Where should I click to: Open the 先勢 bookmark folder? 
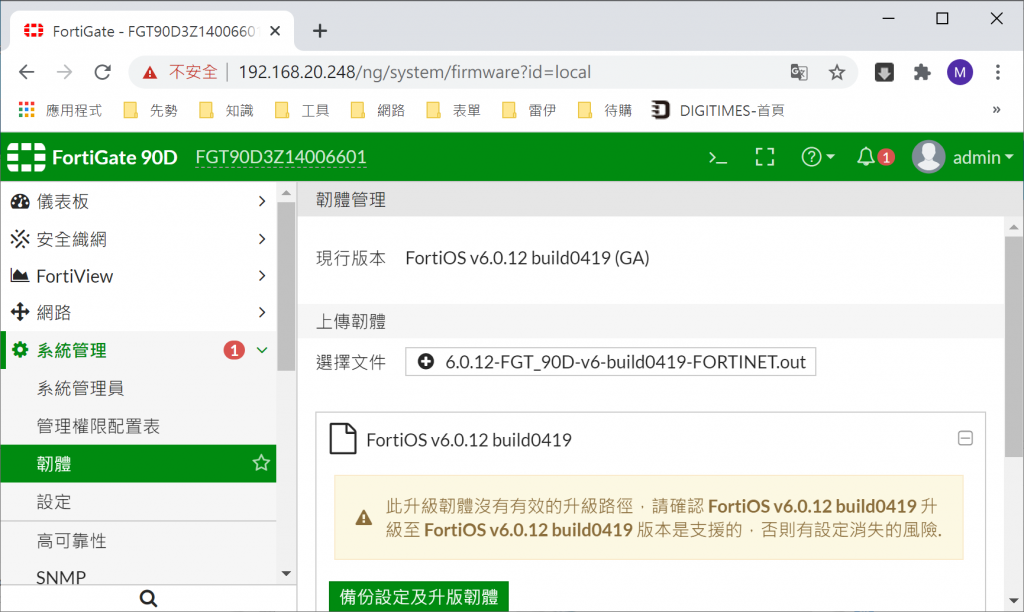151,110
